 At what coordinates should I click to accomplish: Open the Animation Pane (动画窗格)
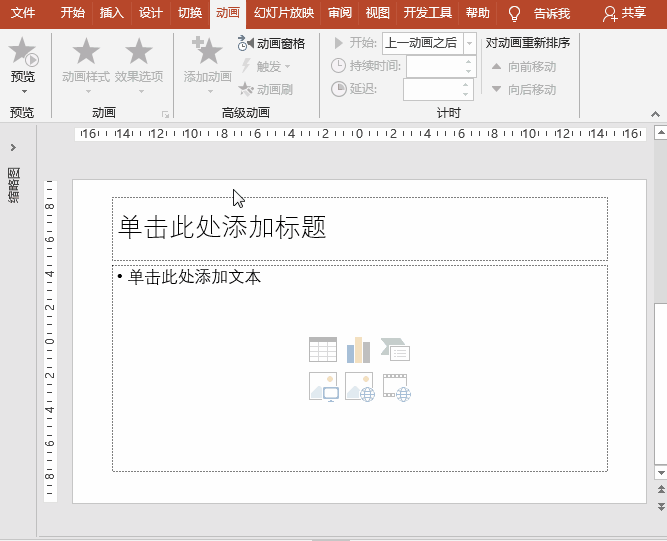[x=271, y=43]
